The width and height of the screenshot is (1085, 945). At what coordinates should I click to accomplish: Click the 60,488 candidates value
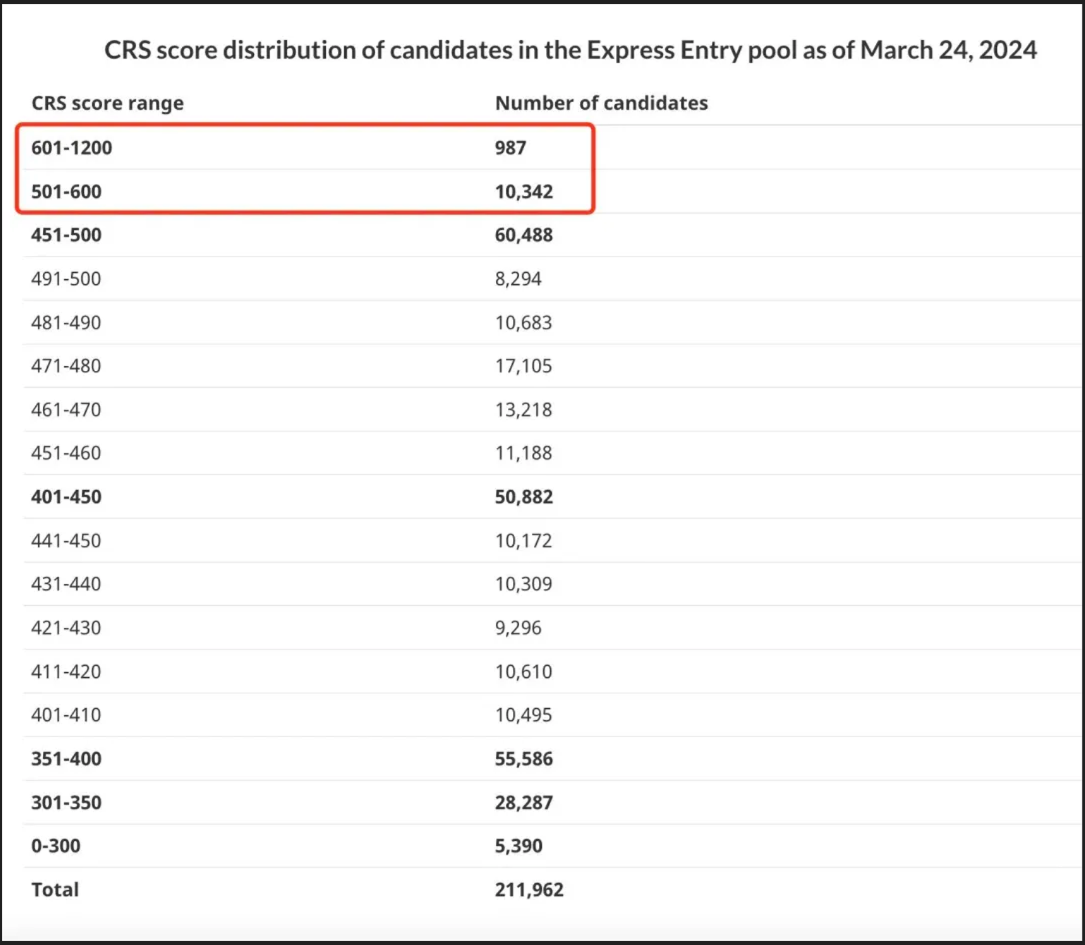tap(524, 235)
